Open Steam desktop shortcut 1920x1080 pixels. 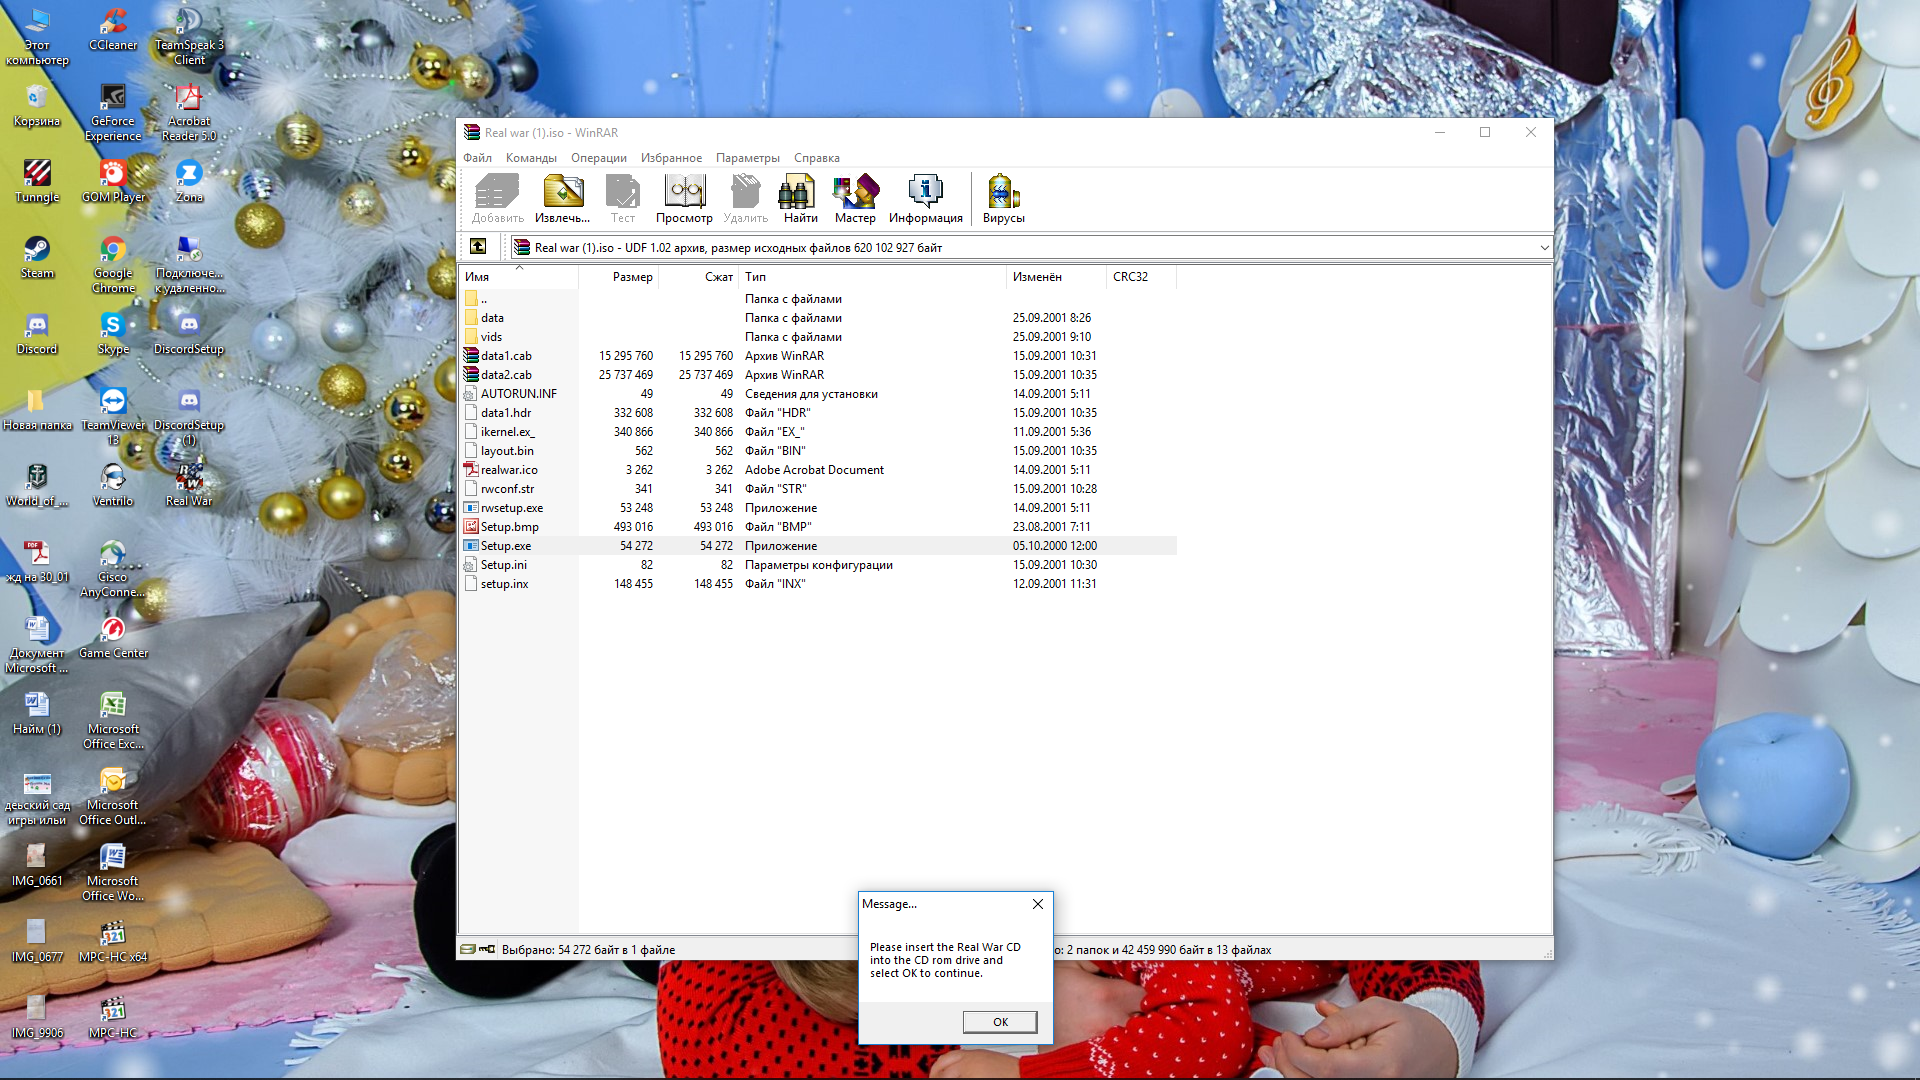click(37, 257)
